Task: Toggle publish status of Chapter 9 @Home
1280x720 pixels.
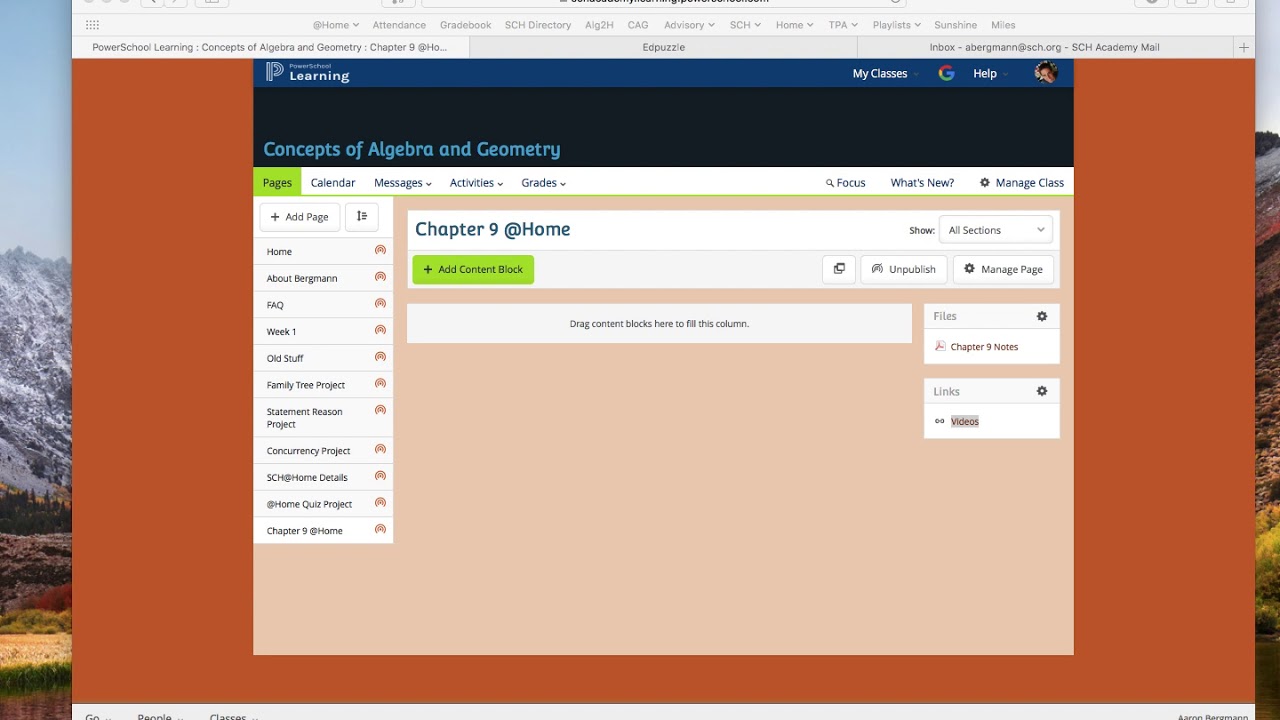Action: (380, 530)
